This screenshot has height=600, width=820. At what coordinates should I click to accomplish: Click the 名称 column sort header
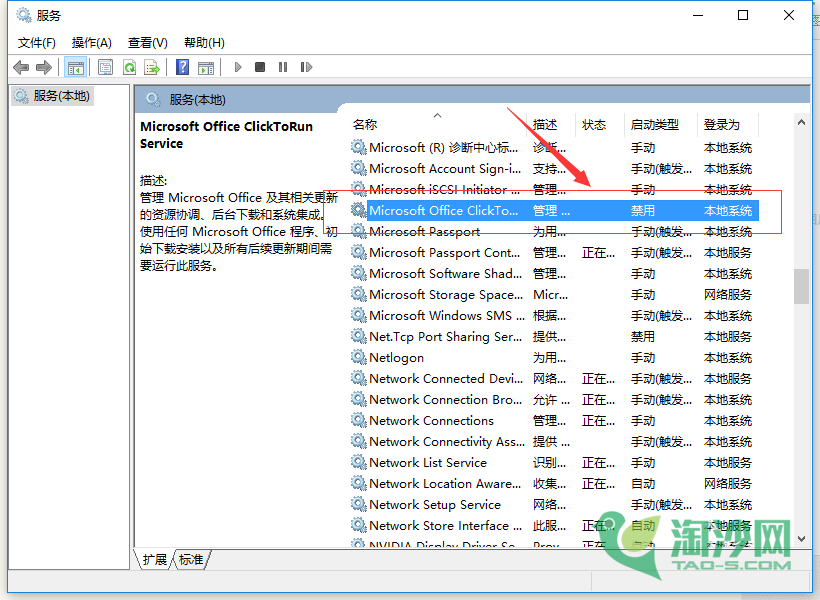[364, 123]
